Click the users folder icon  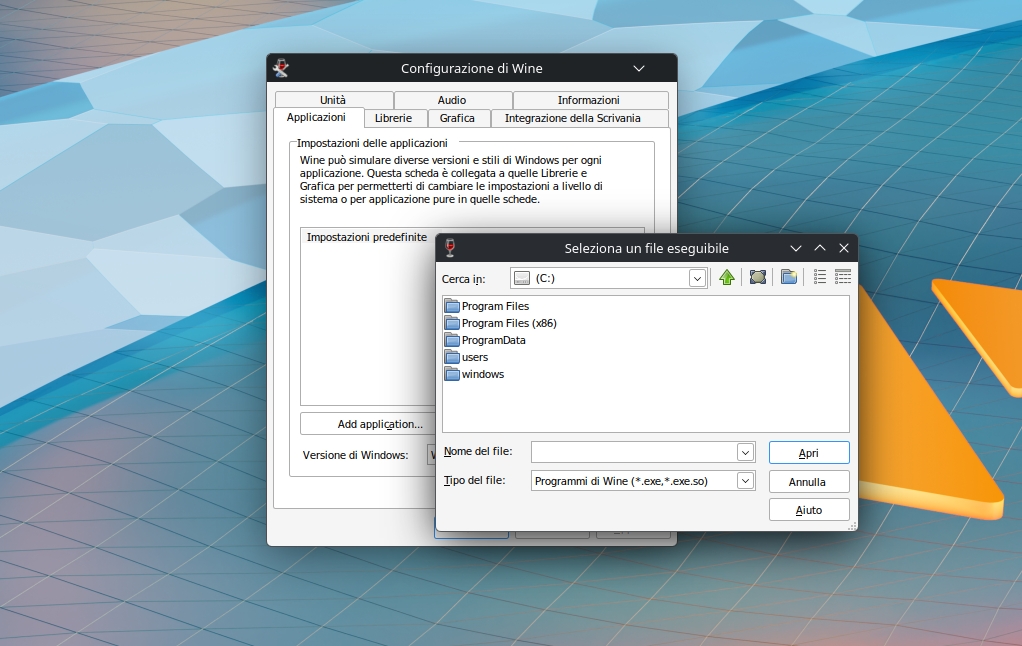[452, 357]
